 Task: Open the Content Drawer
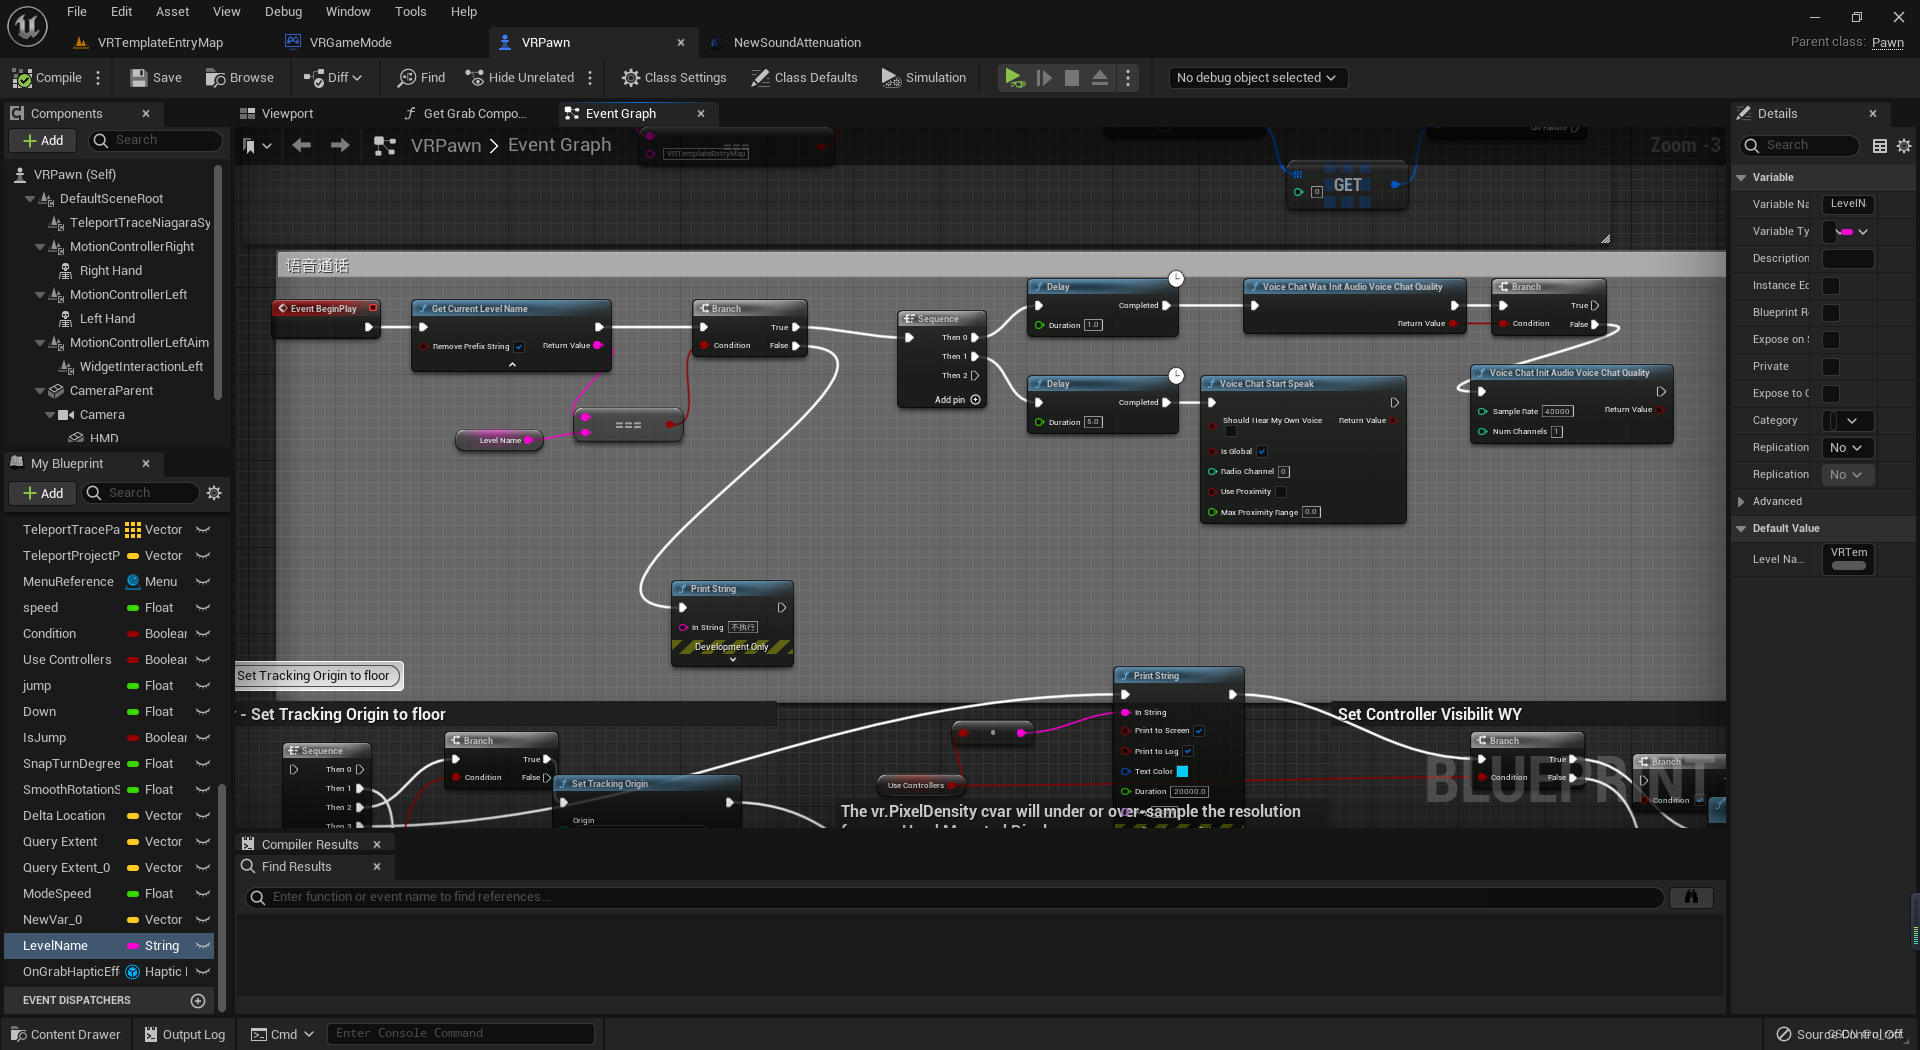click(65, 1034)
